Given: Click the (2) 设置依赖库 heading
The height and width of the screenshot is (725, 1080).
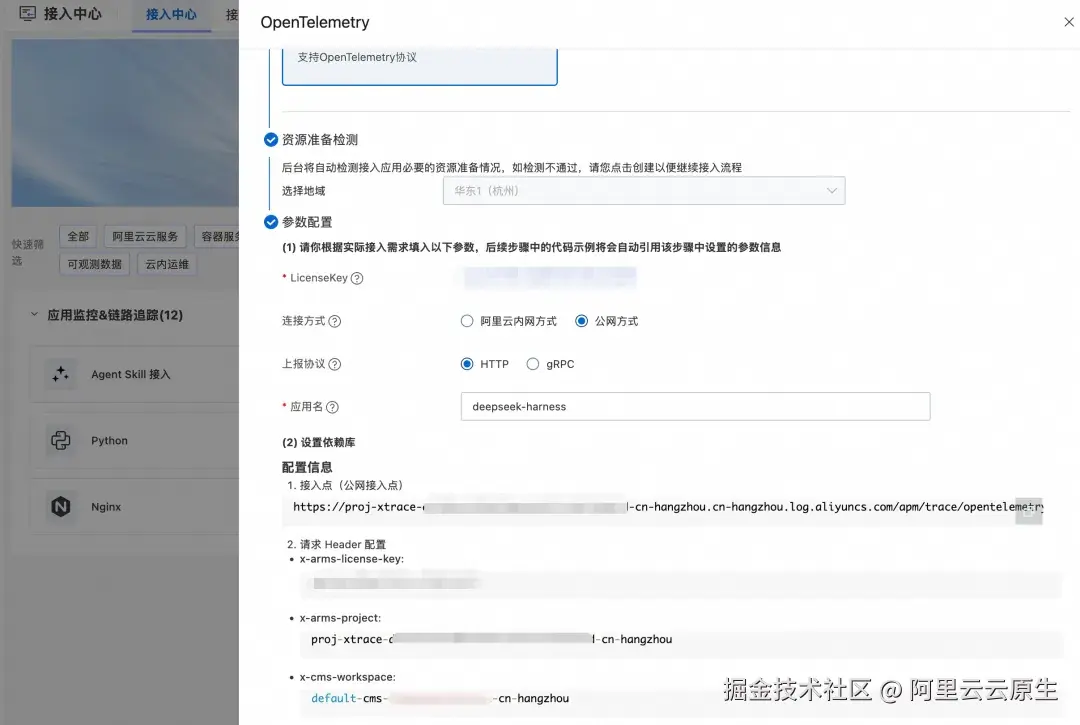Looking at the screenshot, I should point(319,442).
